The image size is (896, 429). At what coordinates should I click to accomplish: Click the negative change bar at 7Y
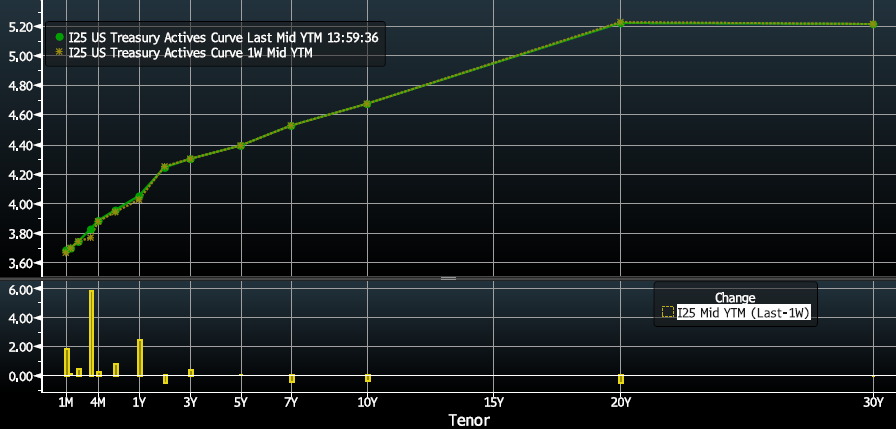click(x=291, y=379)
